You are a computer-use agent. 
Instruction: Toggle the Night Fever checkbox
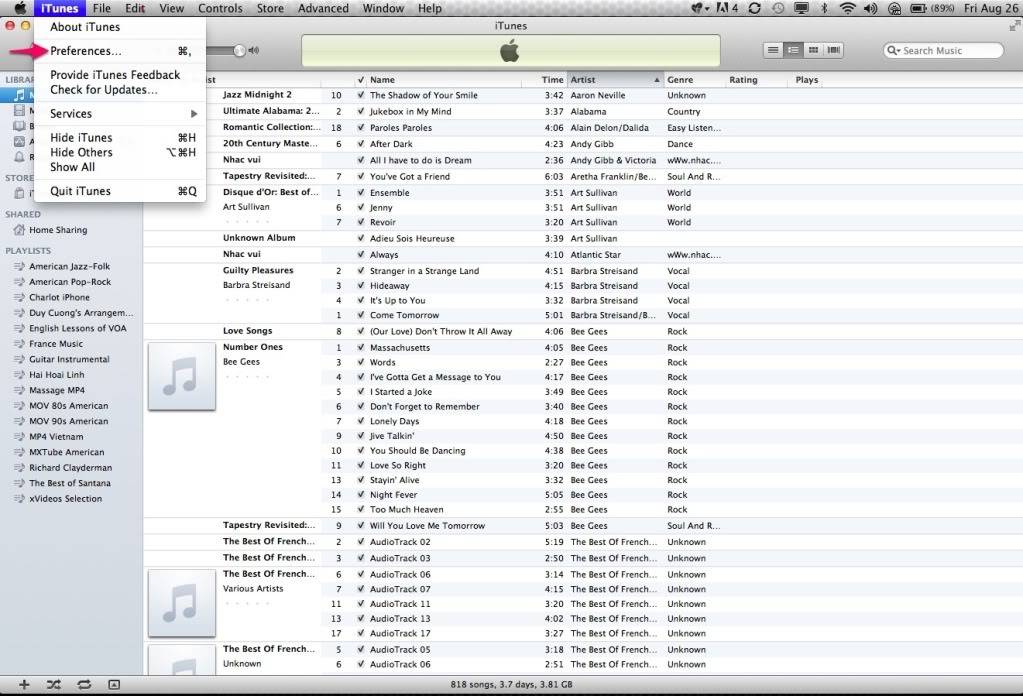(361, 495)
